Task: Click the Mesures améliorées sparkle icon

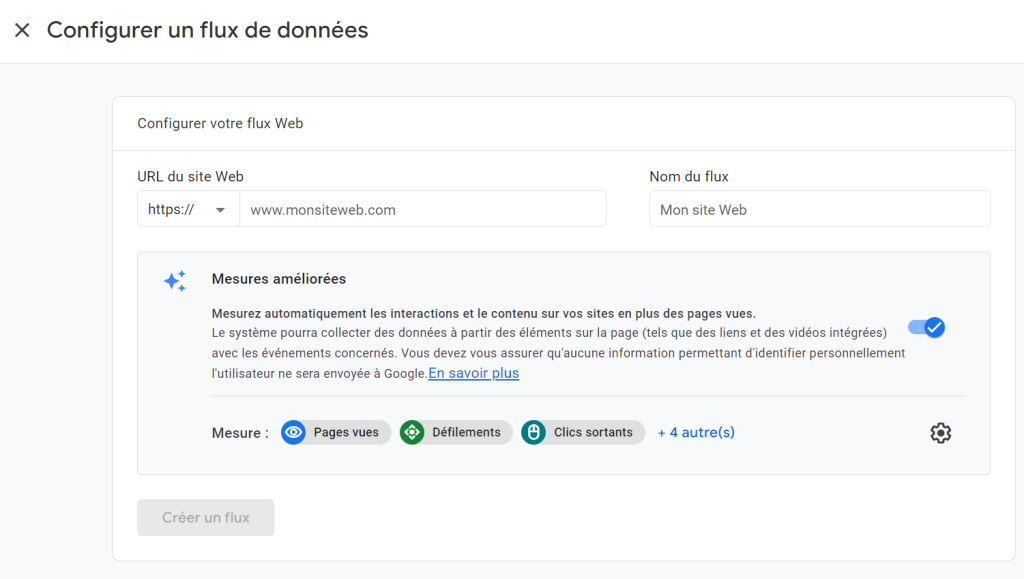Action: (x=175, y=281)
